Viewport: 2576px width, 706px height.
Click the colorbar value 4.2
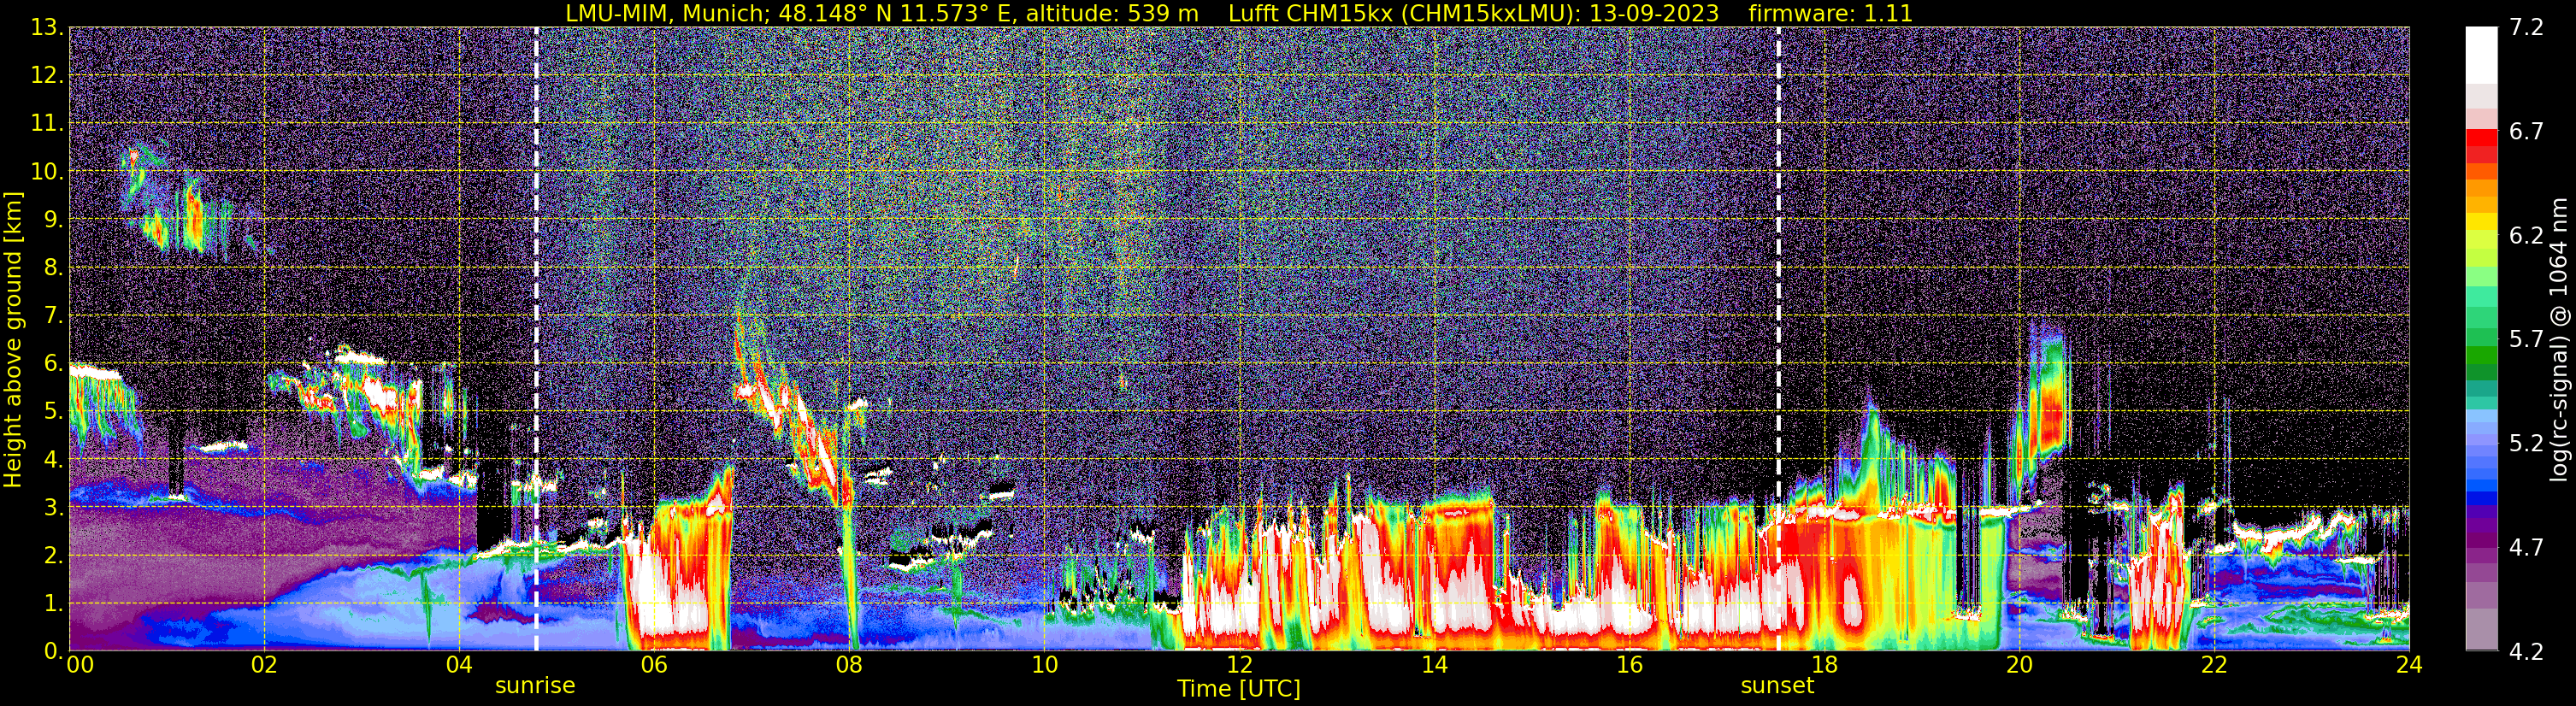coord(2526,651)
